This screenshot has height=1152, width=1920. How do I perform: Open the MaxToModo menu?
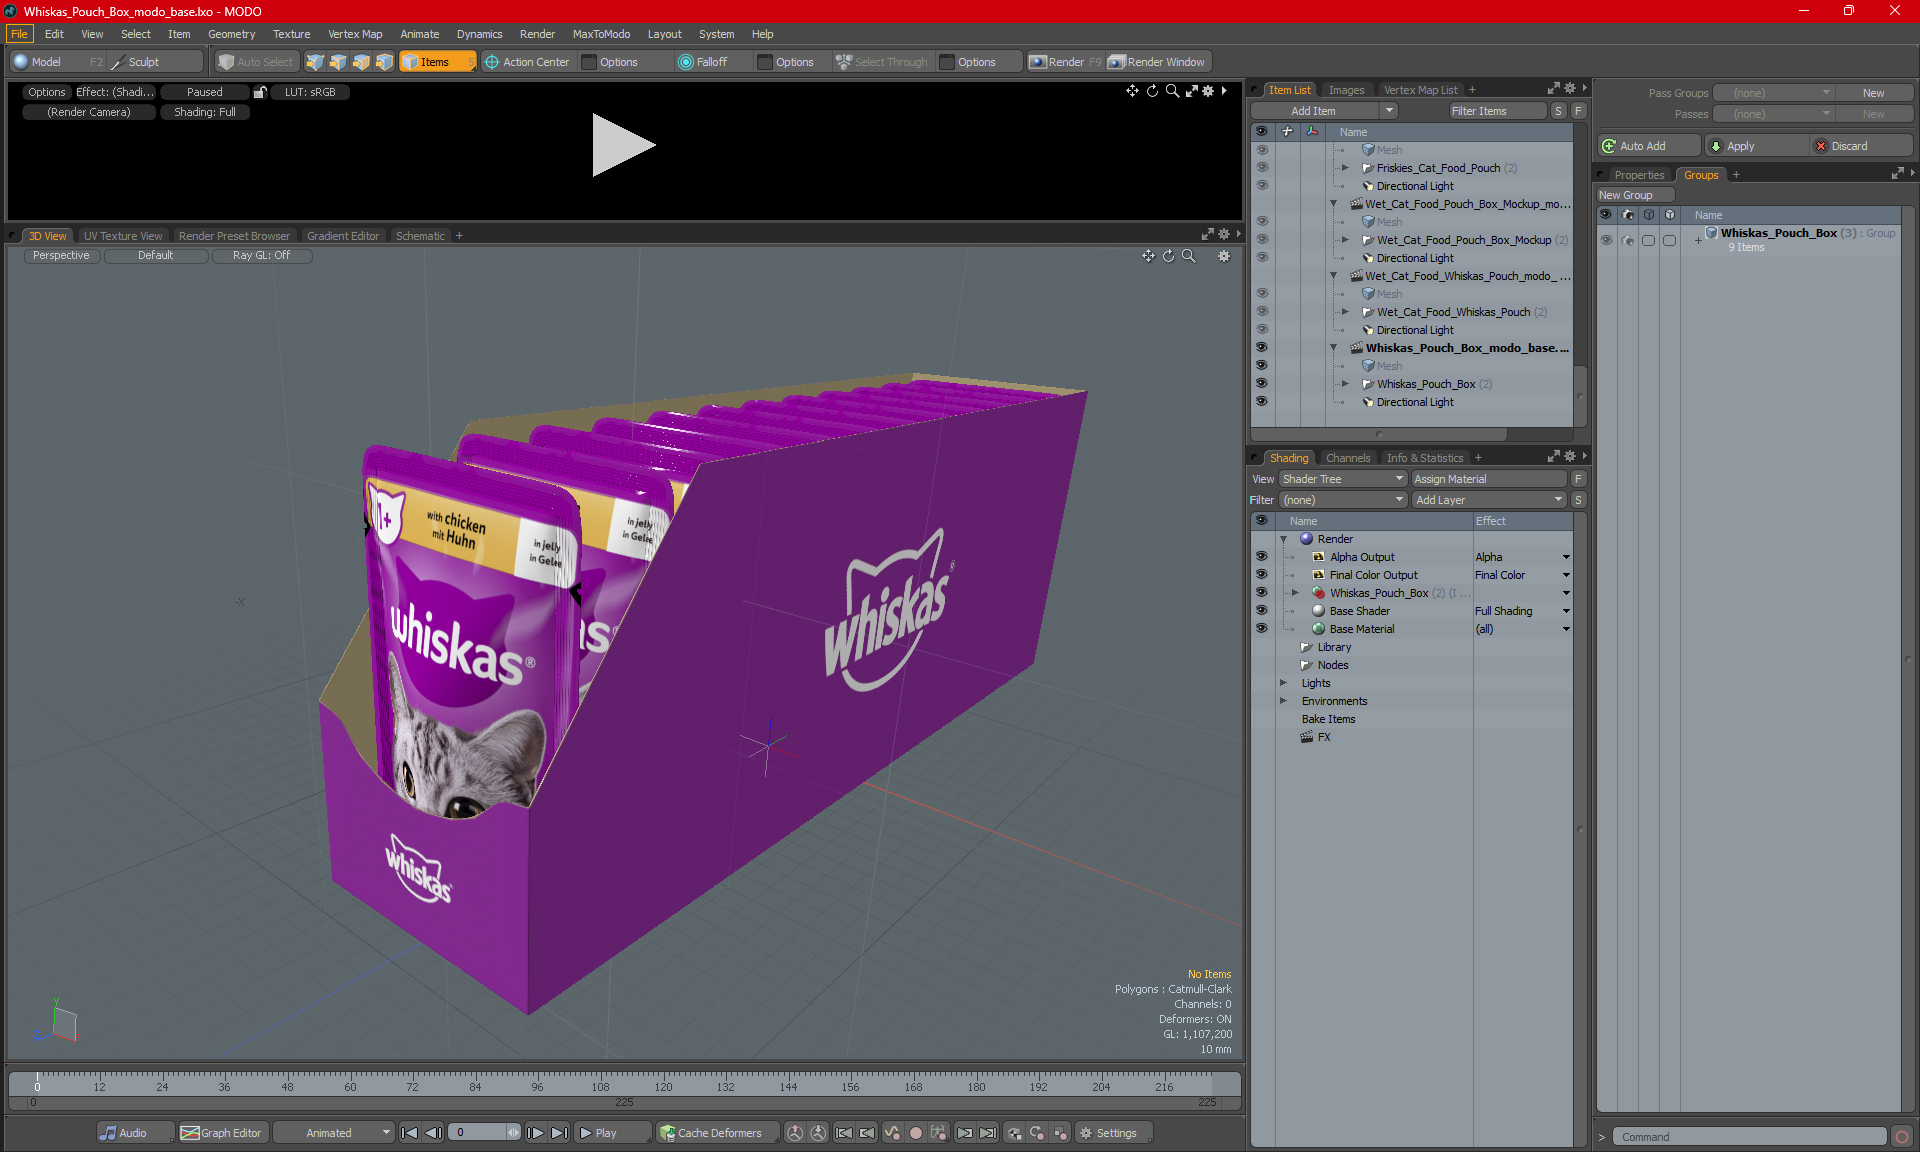tap(601, 34)
